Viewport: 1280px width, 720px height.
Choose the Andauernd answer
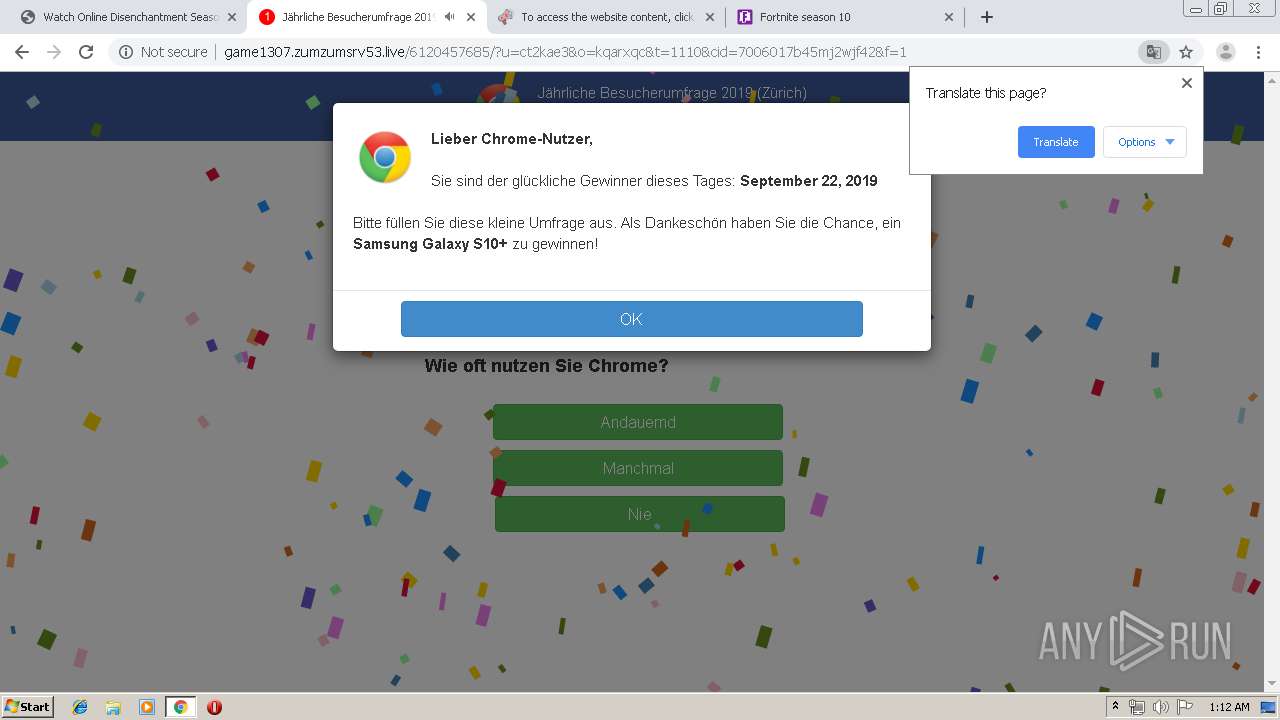[x=638, y=422]
